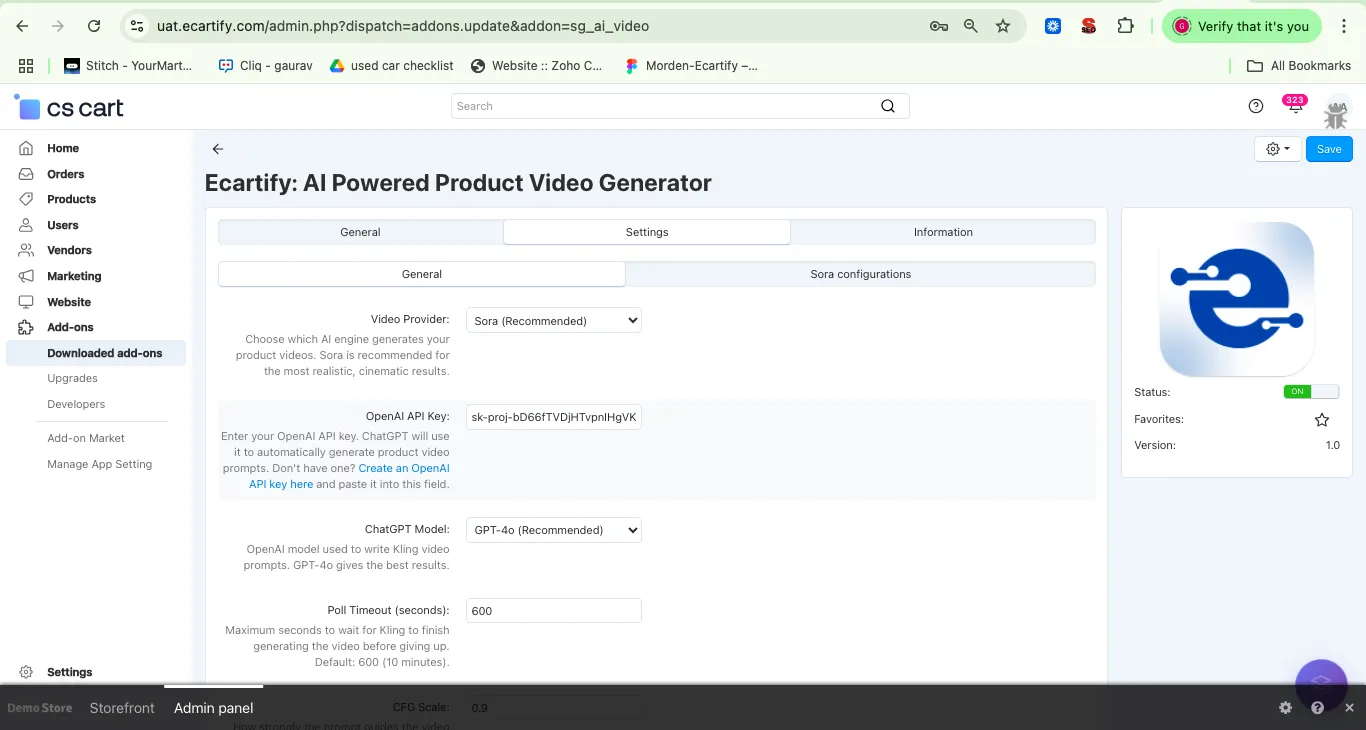The image size is (1366, 730).
Task: Switch to the Information tab
Action: (943, 232)
